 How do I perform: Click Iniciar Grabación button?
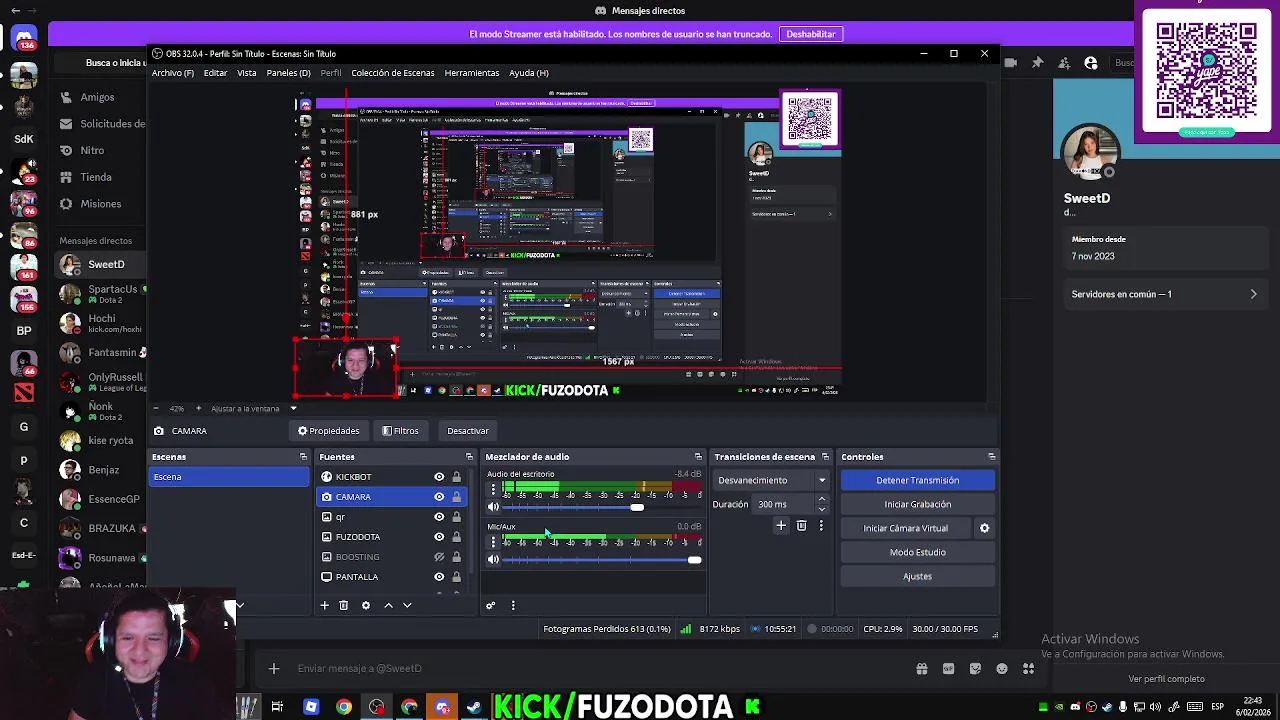pyautogui.click(x=917, y=504)
